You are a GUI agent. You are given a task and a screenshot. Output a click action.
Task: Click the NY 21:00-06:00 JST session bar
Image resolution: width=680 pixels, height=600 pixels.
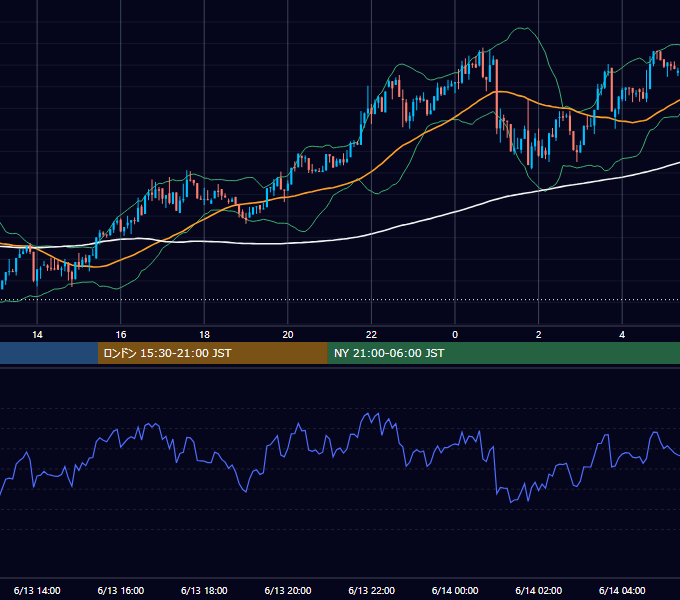coord(503,353)
